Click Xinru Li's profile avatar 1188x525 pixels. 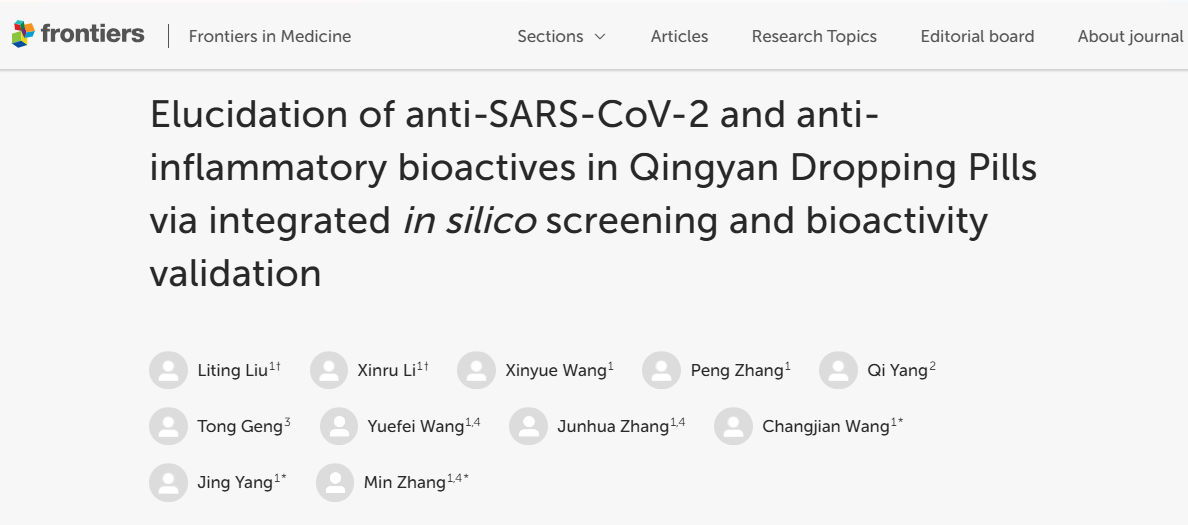tap(329, 370)
